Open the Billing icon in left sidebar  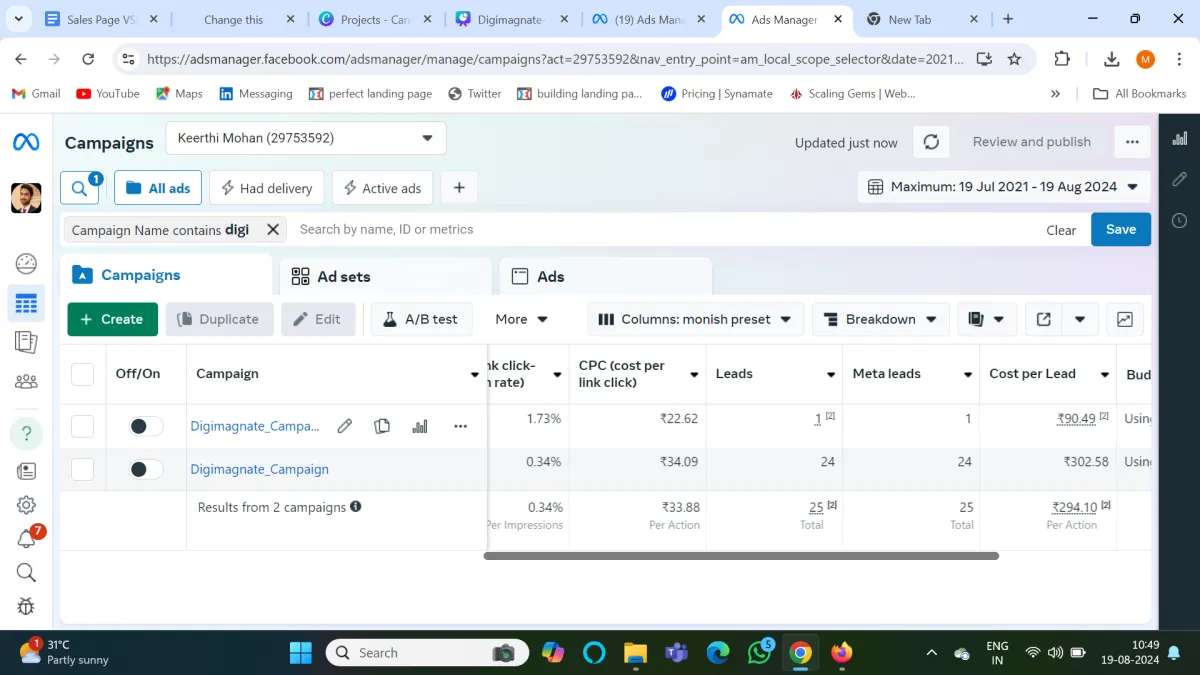tap(26, 471)
